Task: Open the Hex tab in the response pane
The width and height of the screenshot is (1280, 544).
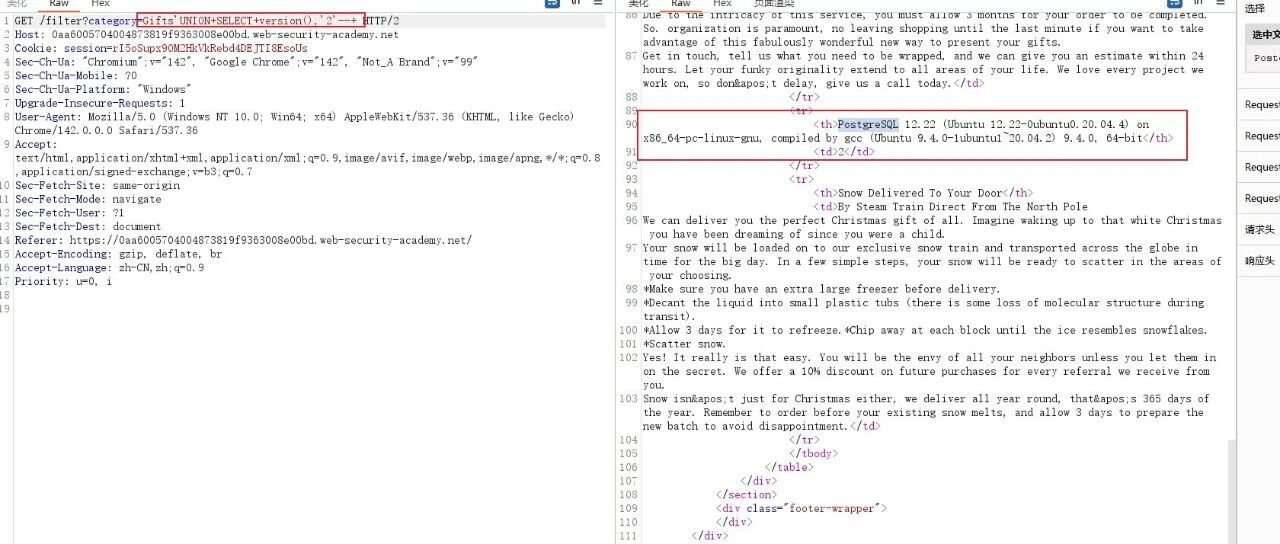Action: [x=722, y=4]
